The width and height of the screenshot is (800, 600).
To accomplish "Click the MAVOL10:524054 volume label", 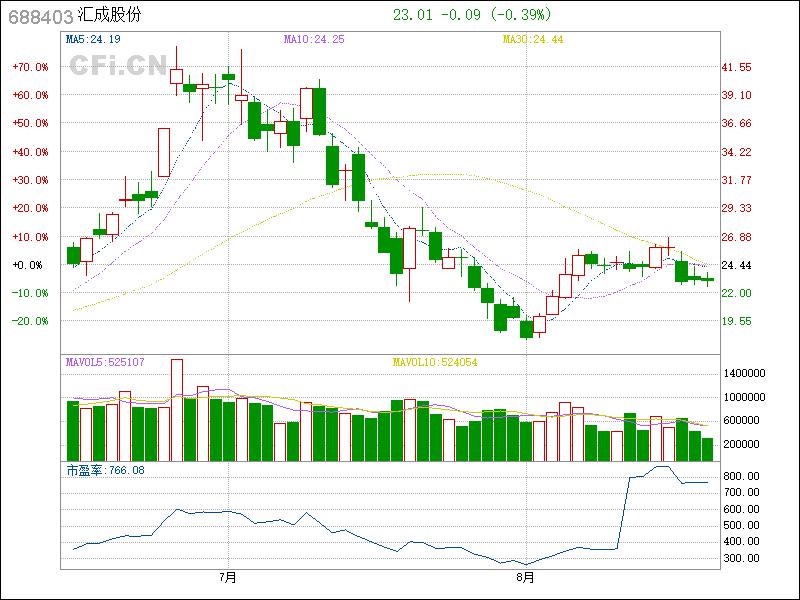I will point(435,362).
